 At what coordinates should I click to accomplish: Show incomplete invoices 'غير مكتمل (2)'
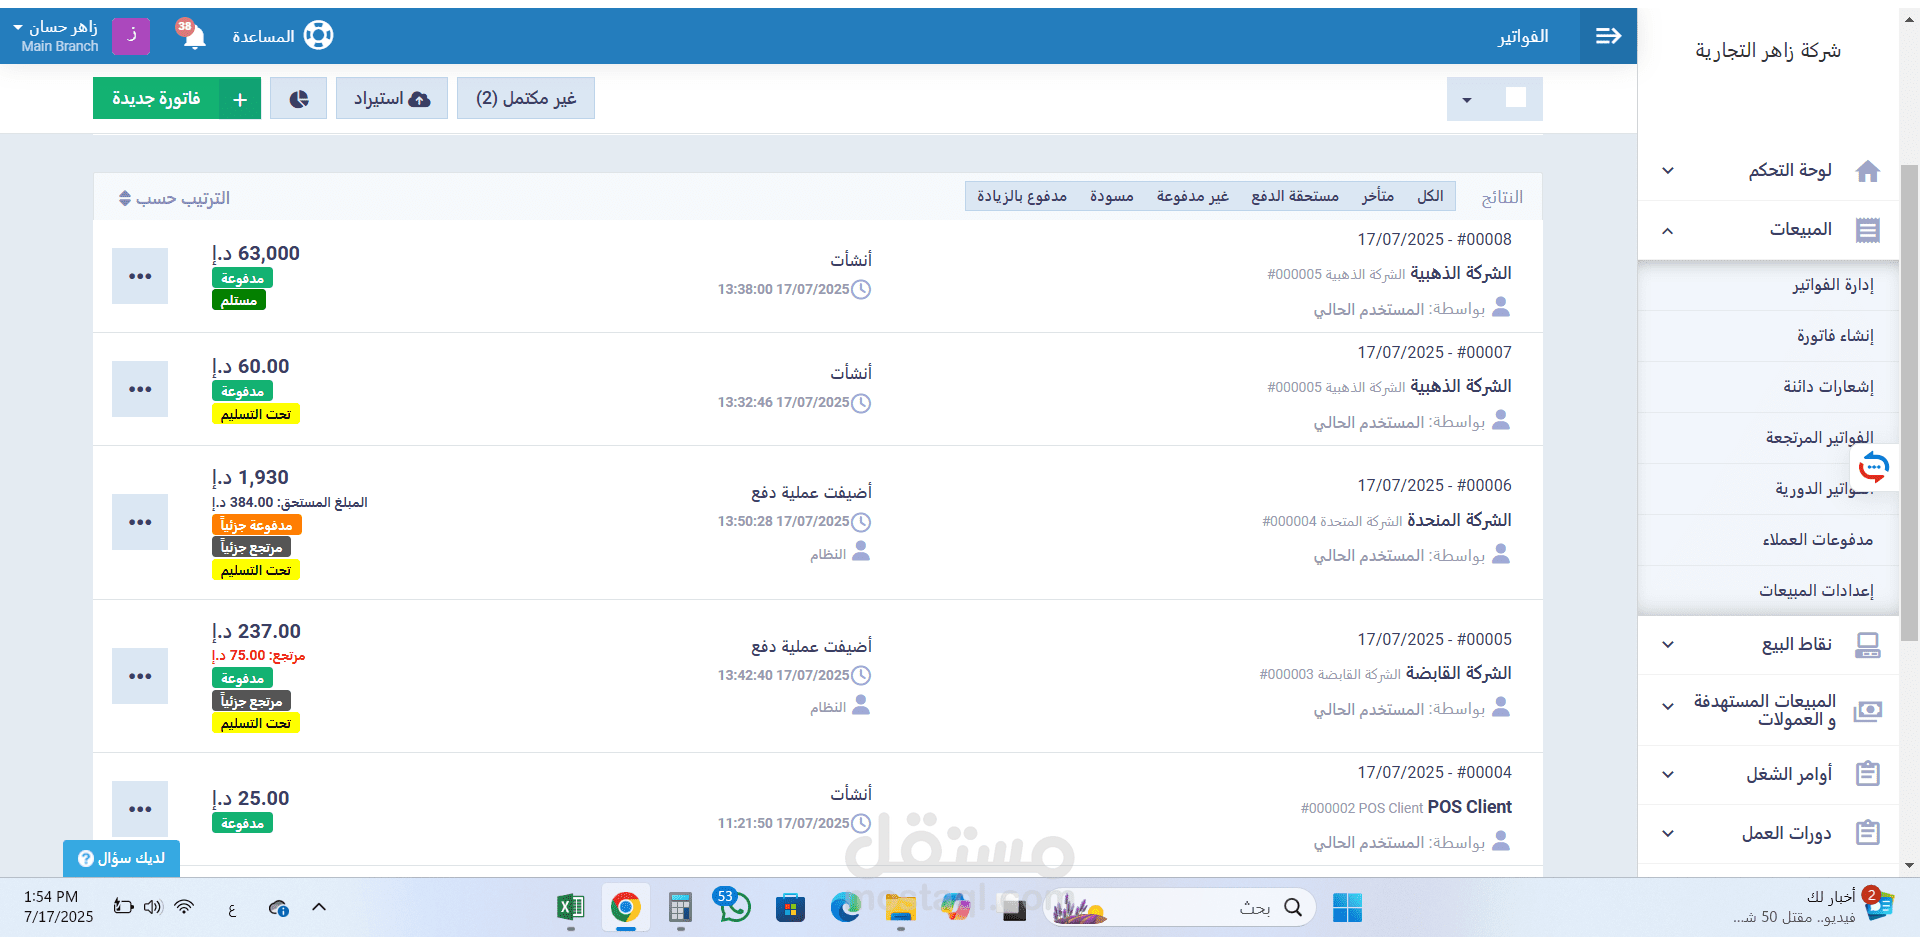526,98
